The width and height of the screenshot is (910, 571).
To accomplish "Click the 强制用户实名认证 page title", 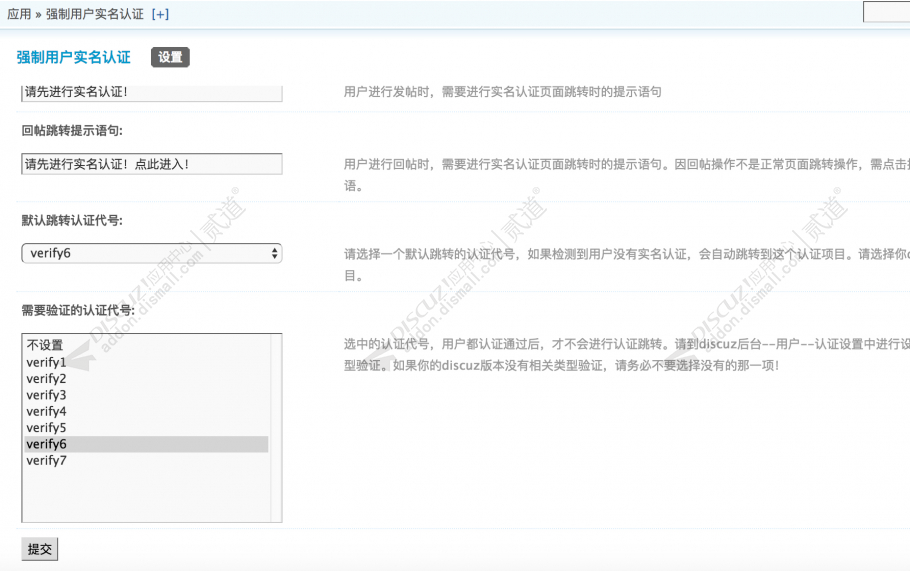I will click(74, 57).
